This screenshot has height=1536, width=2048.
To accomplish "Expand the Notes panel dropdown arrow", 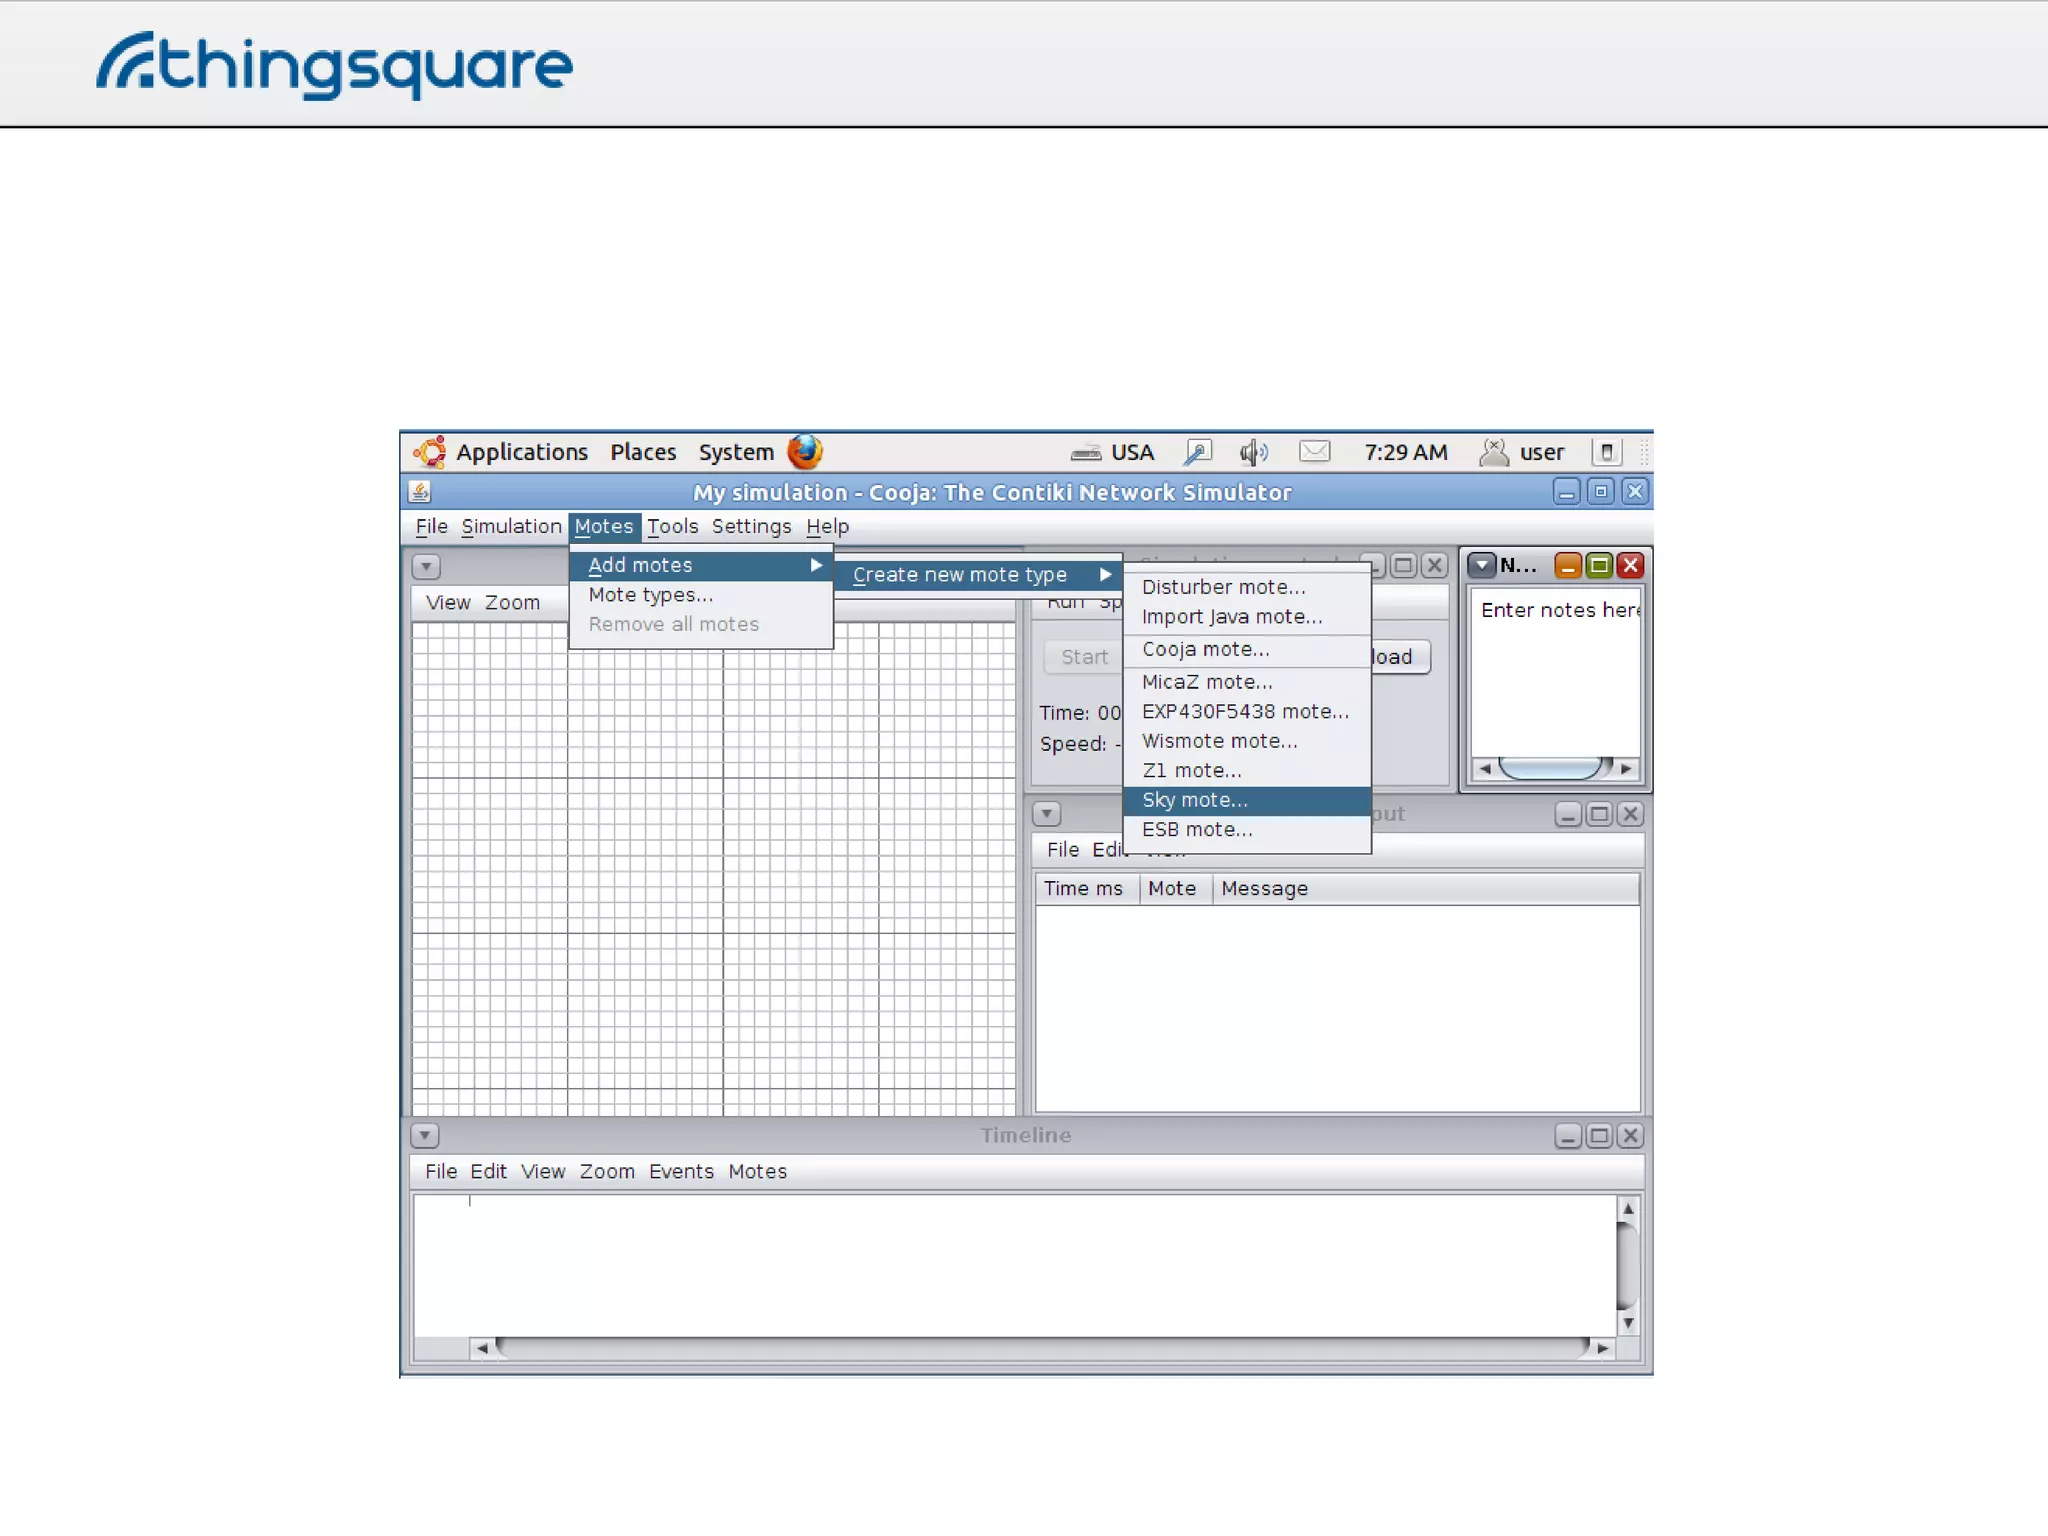I will [x=1482, y=566].
